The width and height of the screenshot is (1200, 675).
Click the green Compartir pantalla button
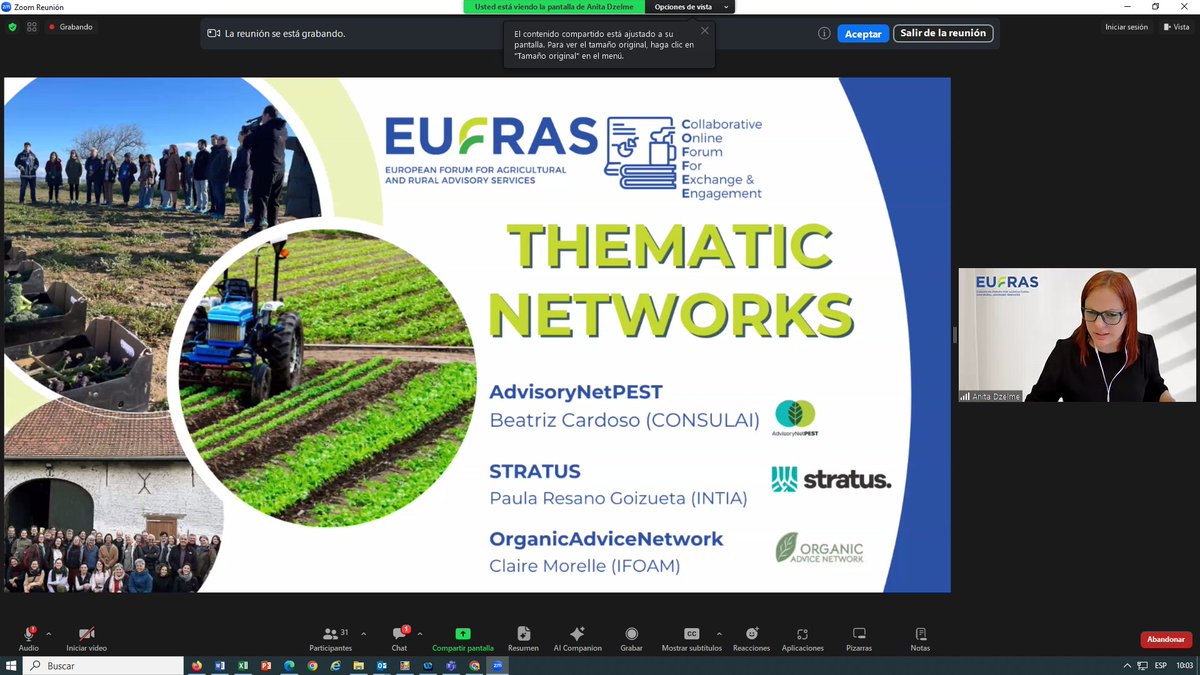pyautogui.click(x=463, y=638)
